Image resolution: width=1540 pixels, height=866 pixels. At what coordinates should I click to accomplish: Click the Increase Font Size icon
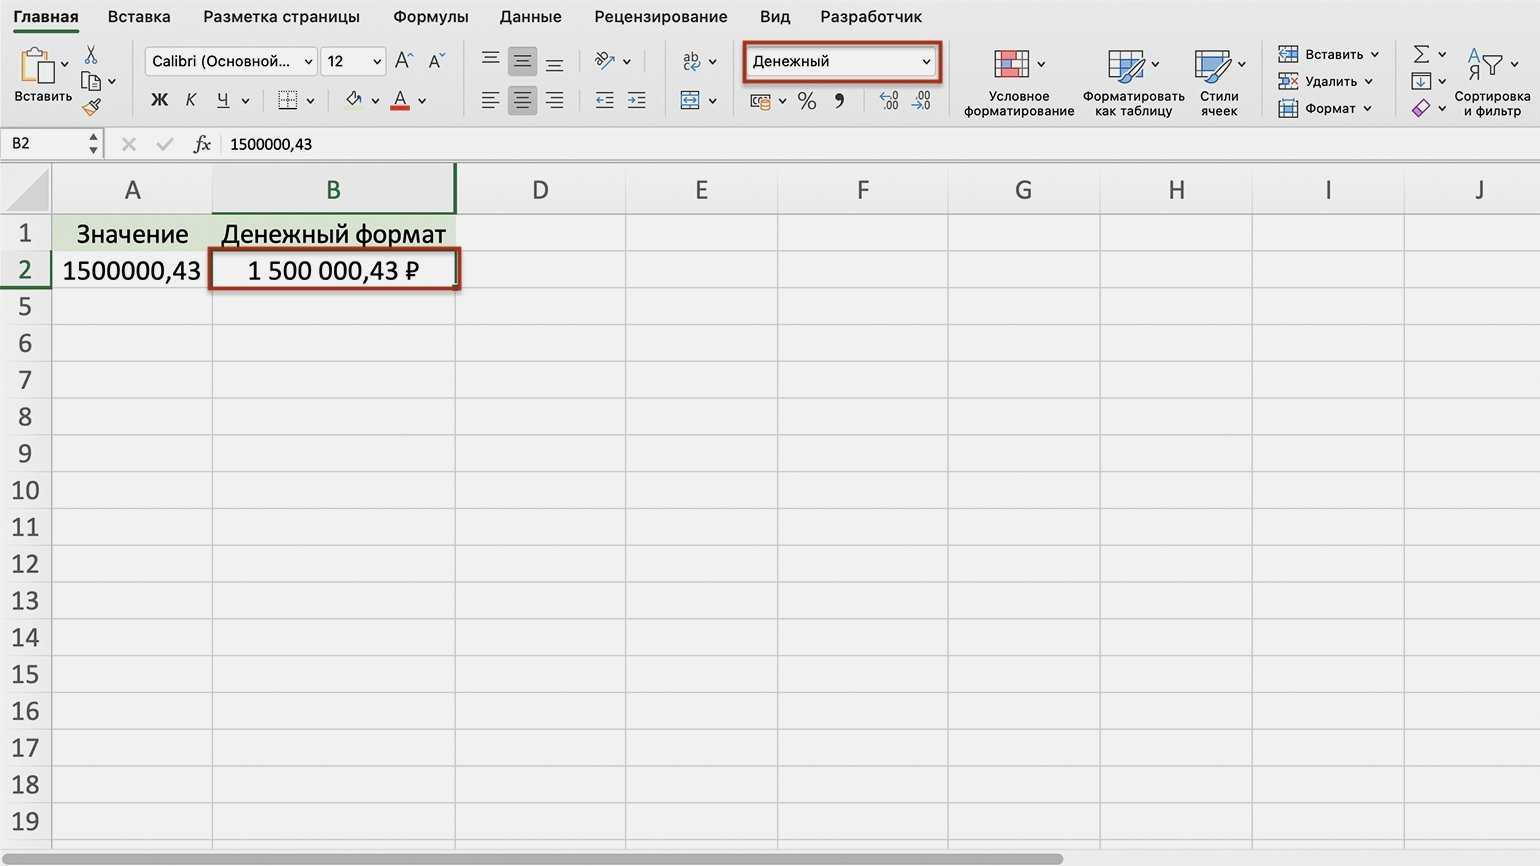point(403,61)
